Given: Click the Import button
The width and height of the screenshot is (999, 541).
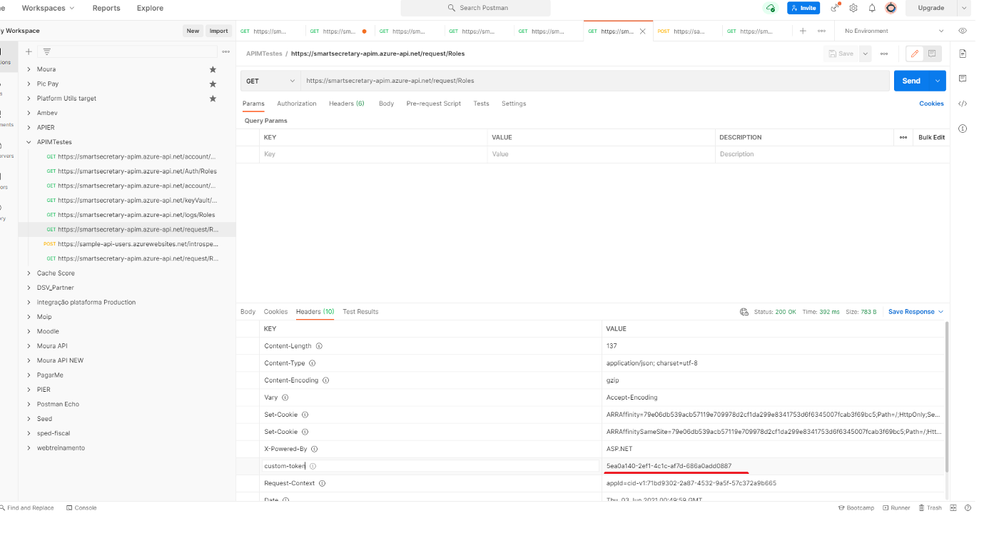Looking at the screenshot, I should 219,31.
